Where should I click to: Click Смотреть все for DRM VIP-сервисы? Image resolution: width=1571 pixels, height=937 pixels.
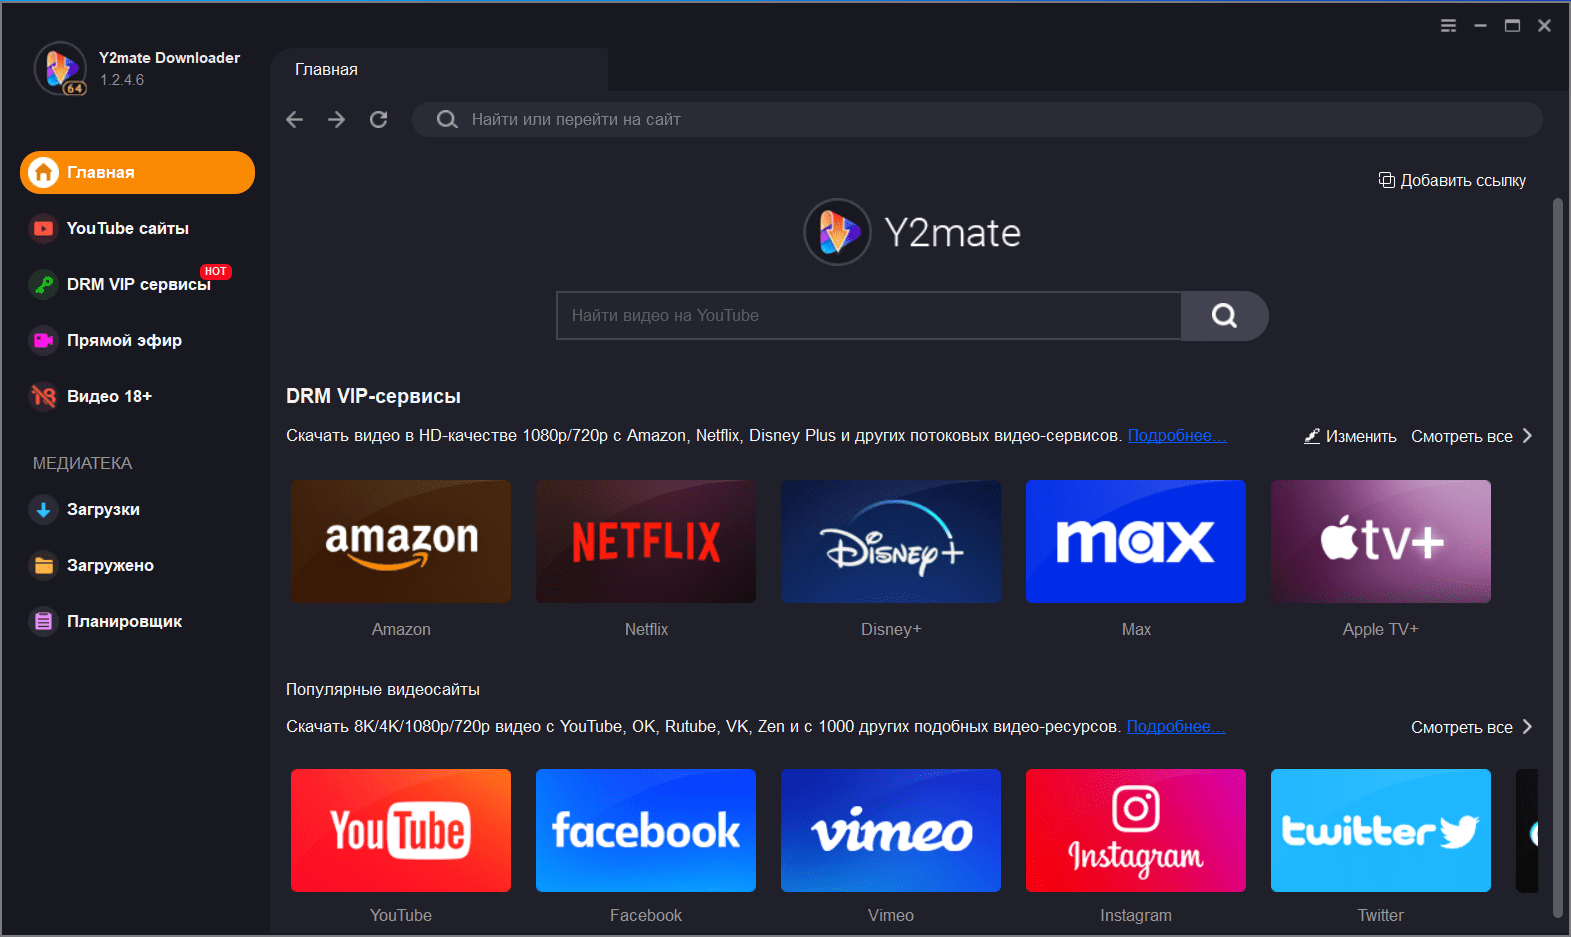coord(1461,436)
